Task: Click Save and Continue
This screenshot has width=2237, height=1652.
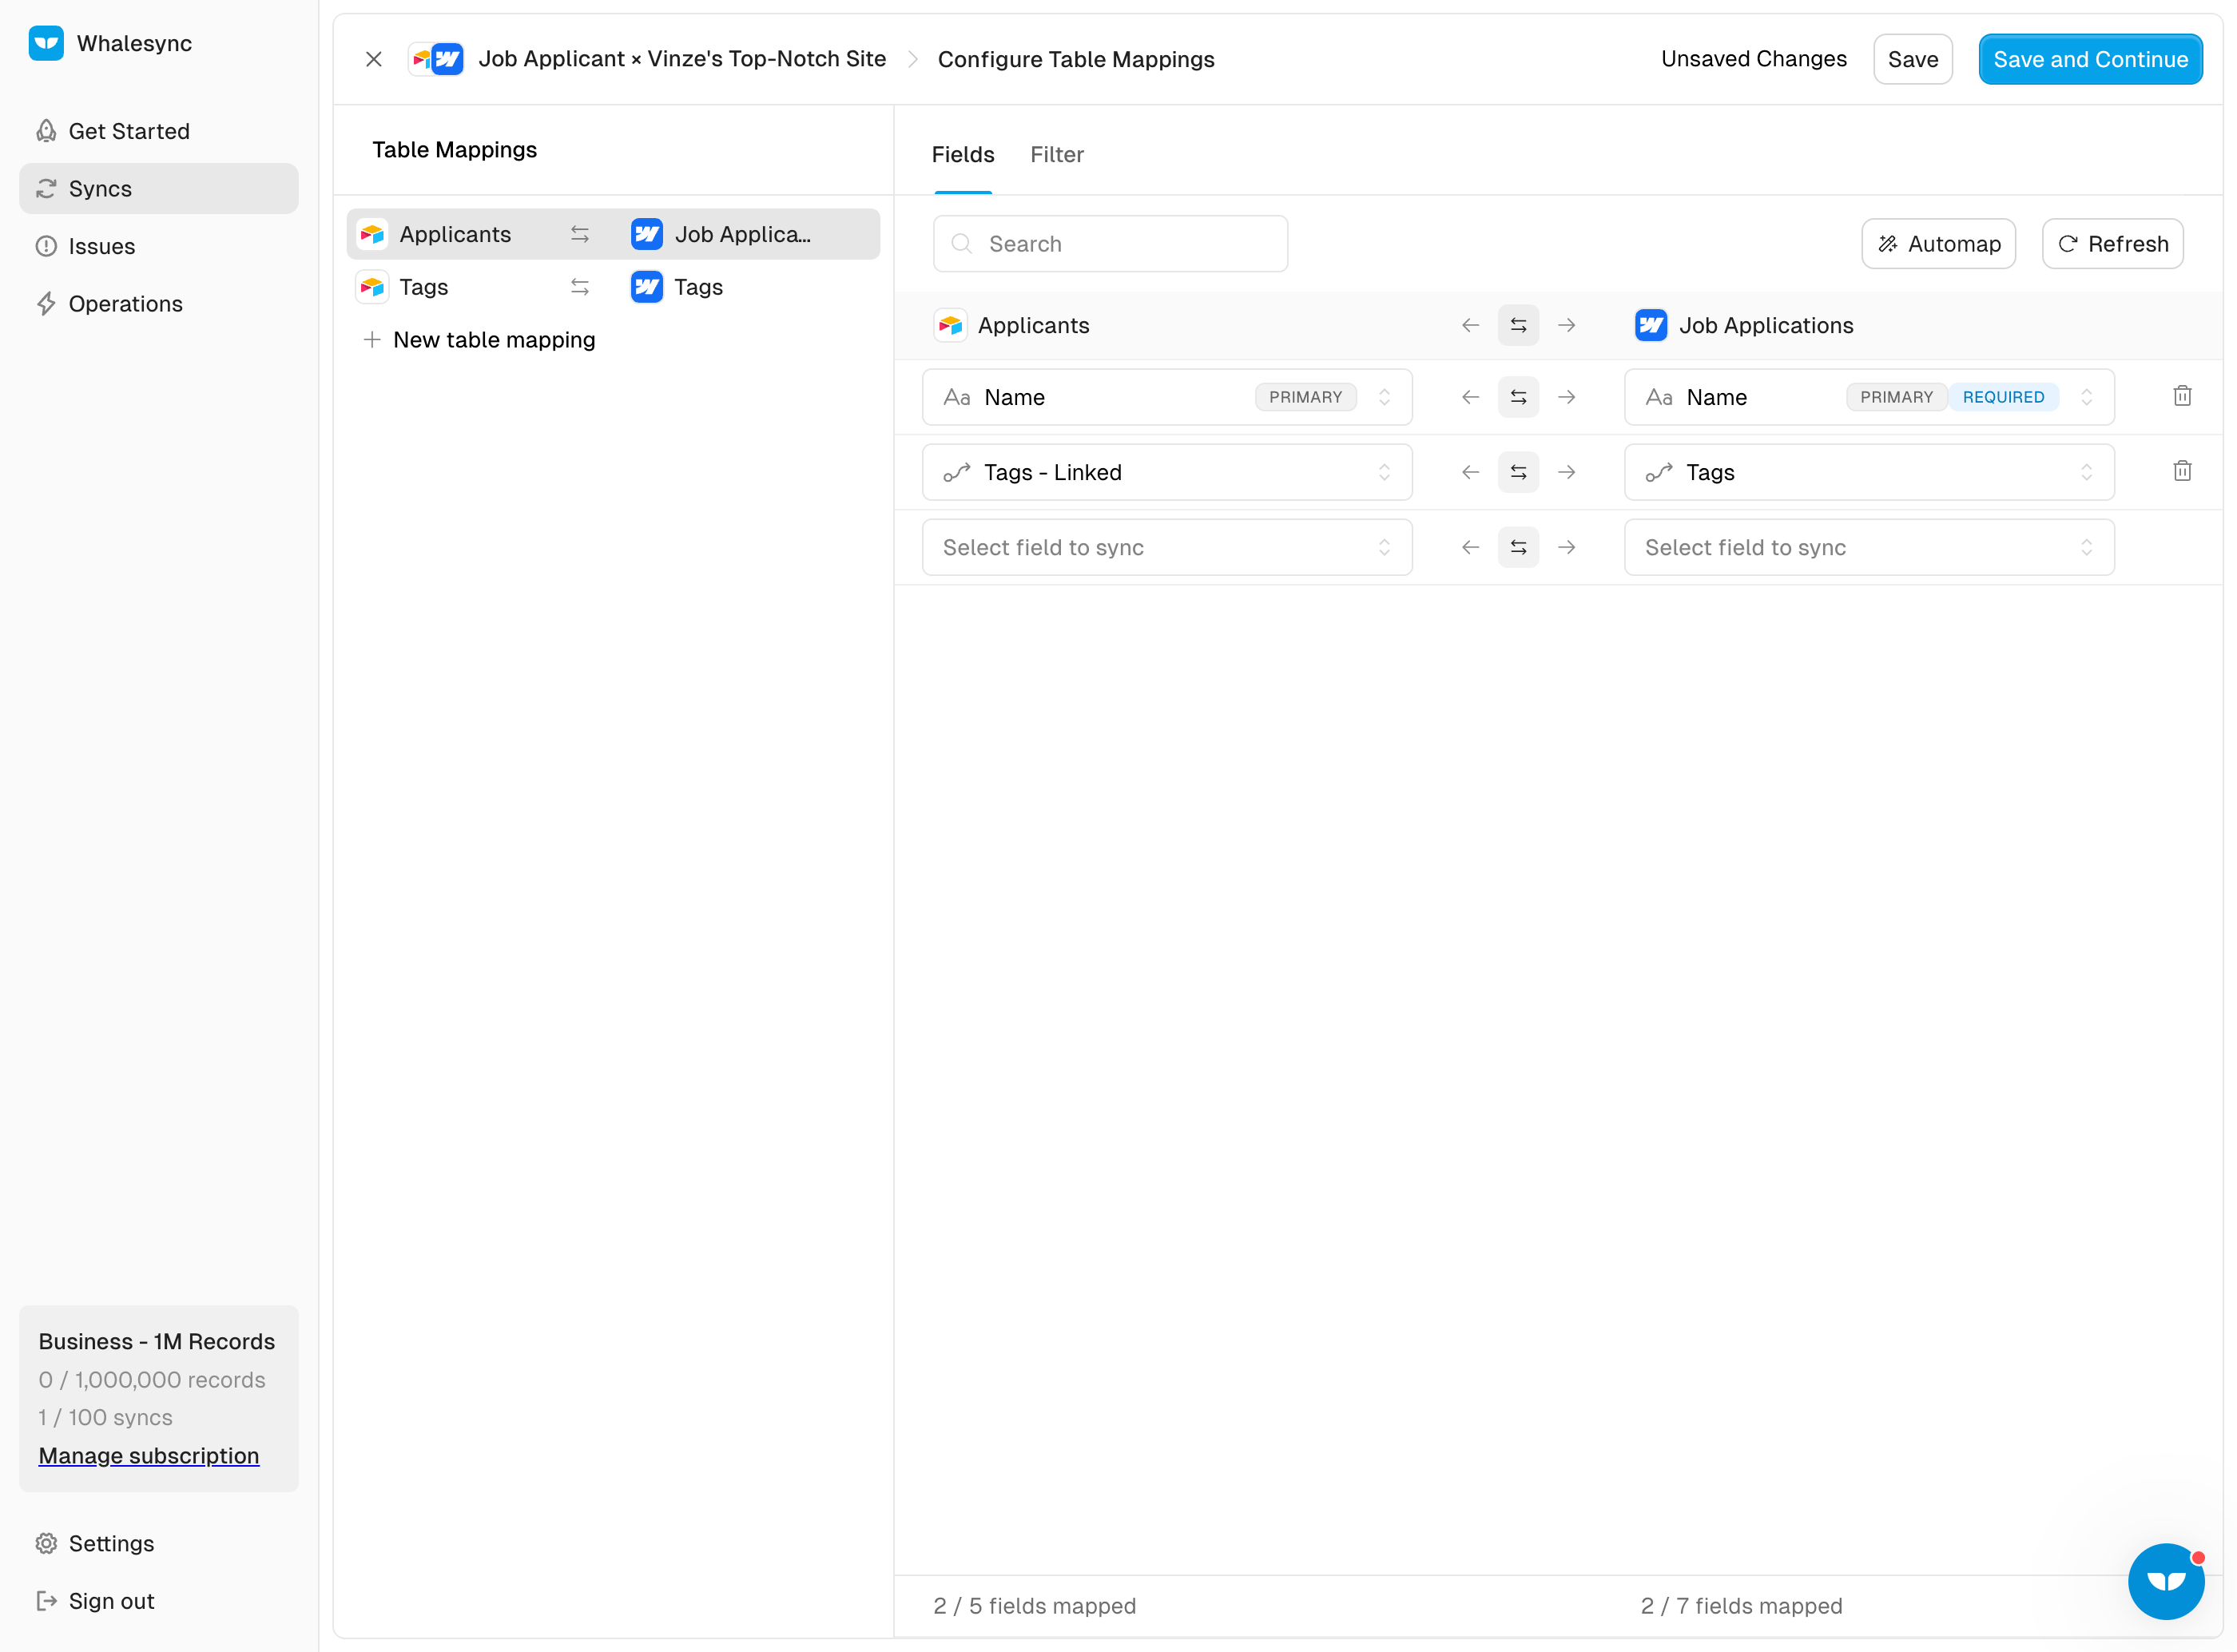Action: (x=2090, y=59)
